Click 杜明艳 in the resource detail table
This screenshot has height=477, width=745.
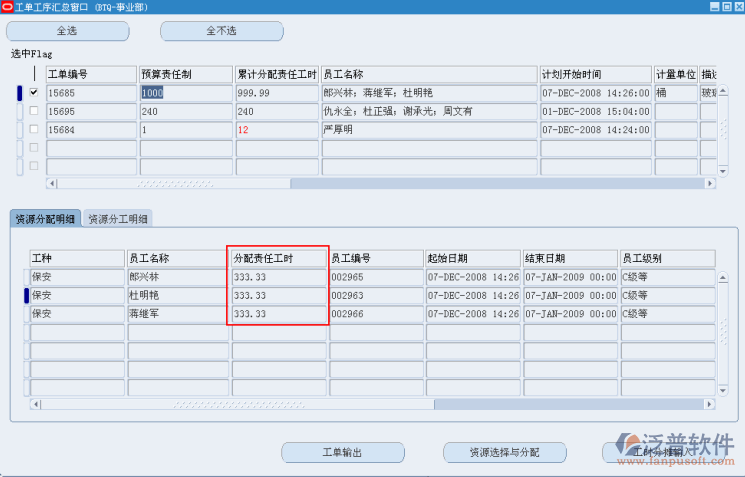tap(178, 296)
